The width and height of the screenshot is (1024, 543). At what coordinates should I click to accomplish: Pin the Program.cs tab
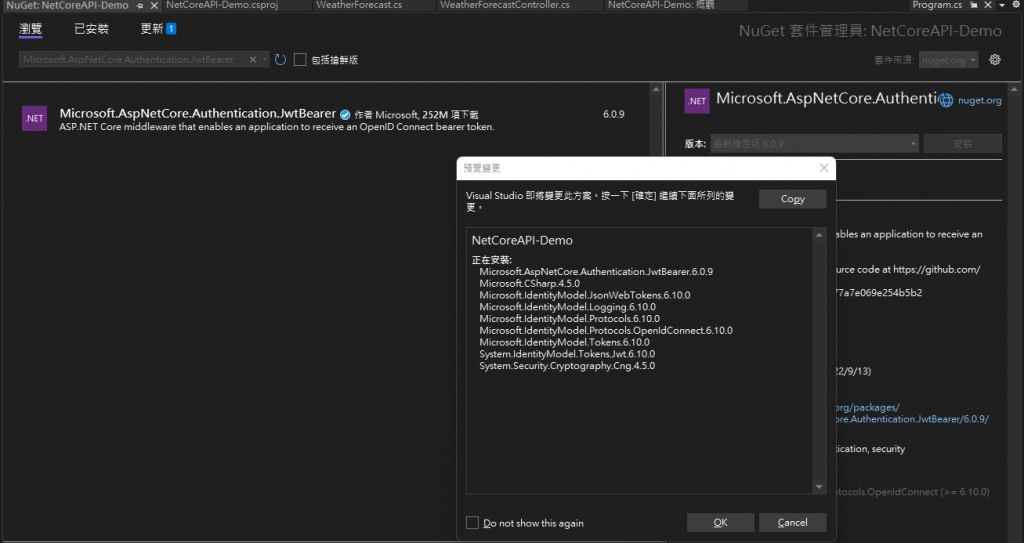coord(973,5)
